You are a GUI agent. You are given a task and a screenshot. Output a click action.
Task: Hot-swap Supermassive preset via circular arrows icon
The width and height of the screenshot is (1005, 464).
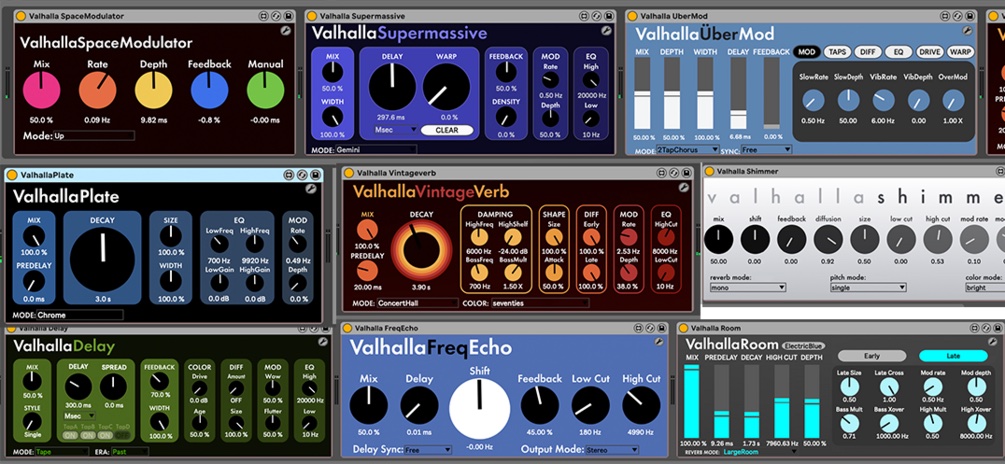coord(596,15)
